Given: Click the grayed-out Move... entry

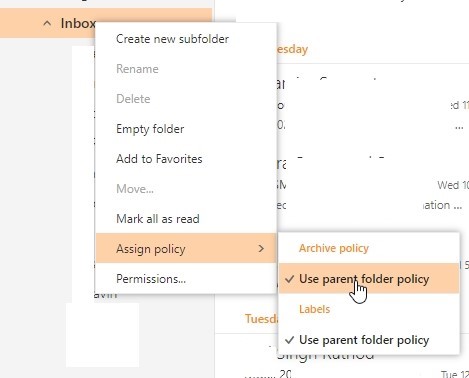Looking at the screenshot, I should point(135,189).
